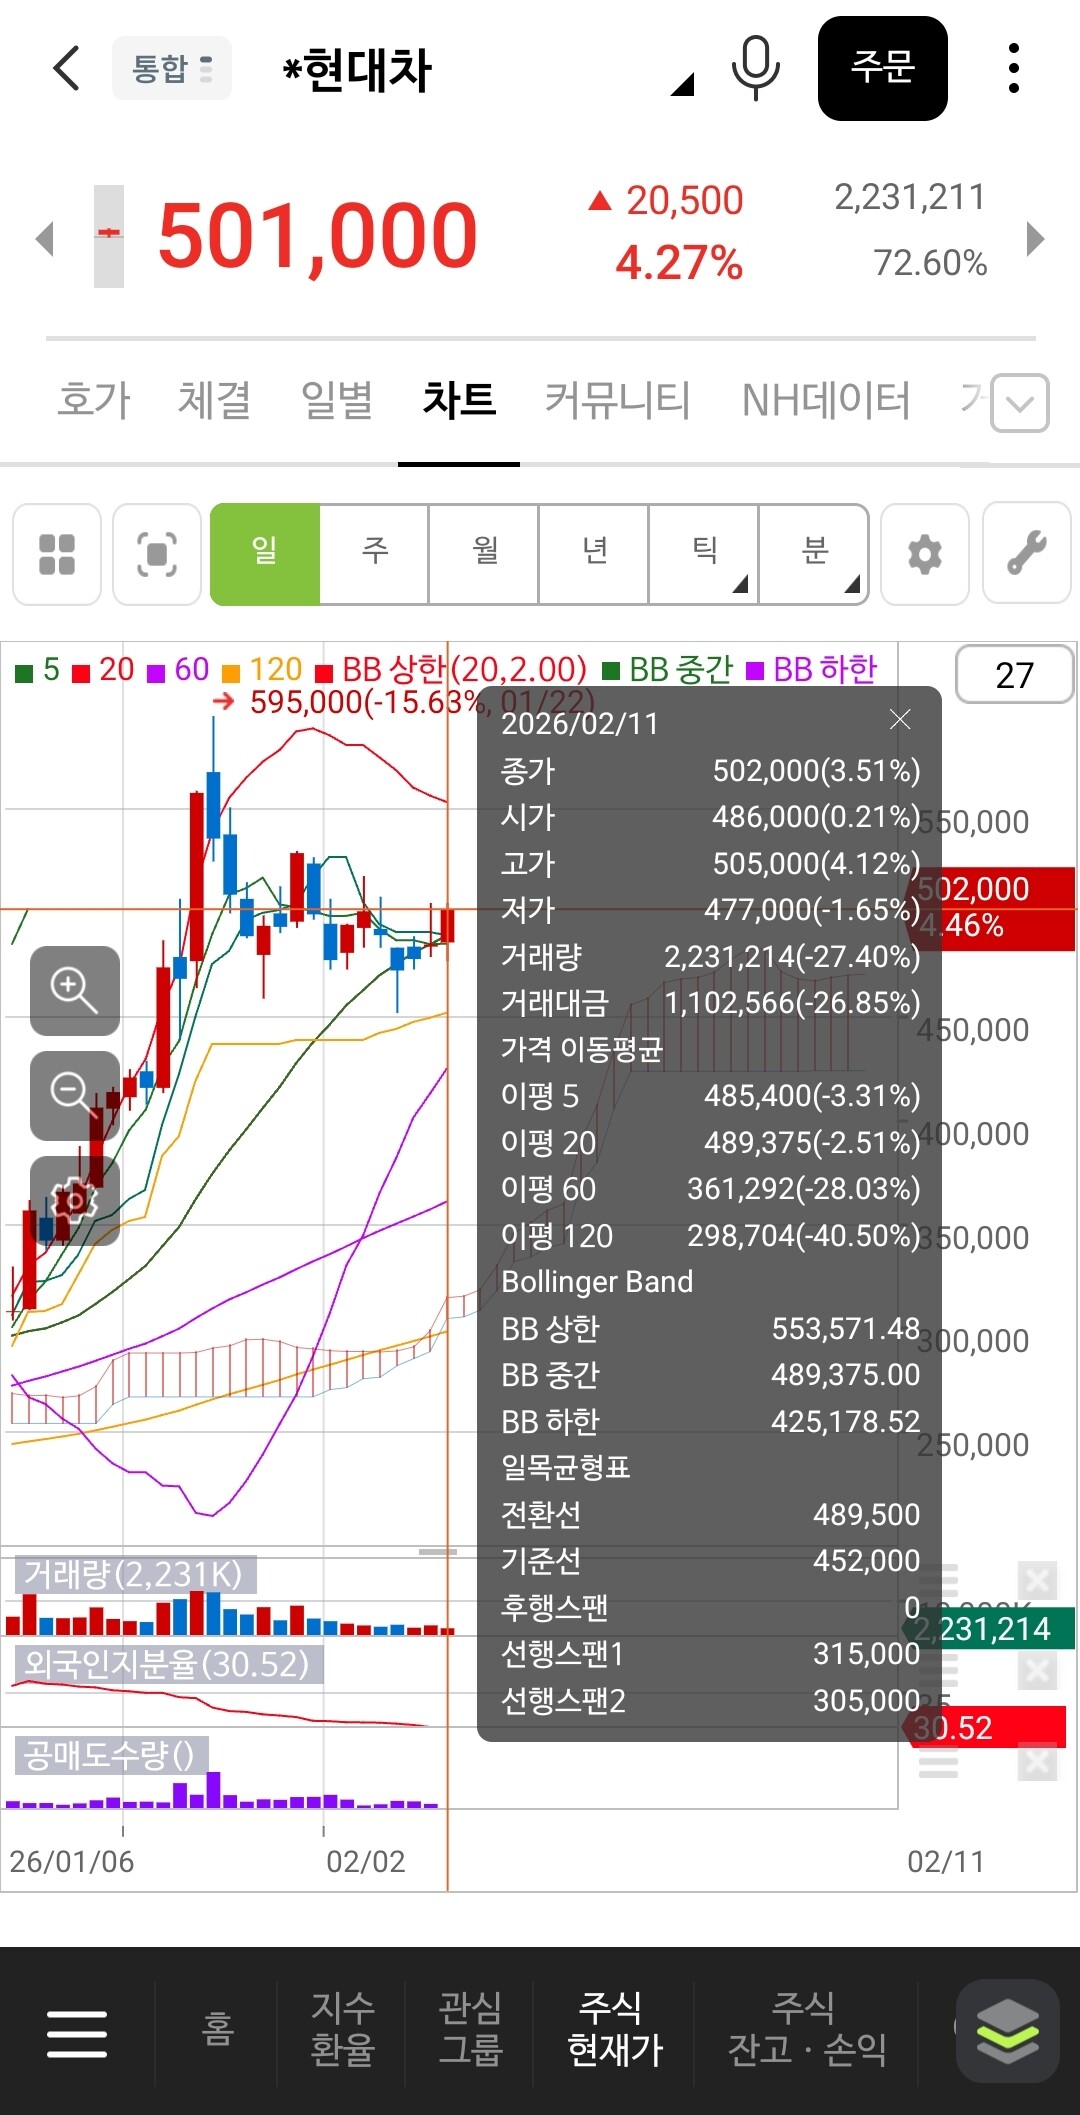Screen dimensions: 1080x2115
Task: Tap the BB 하한 legend label
Action: tap(813, 670)
